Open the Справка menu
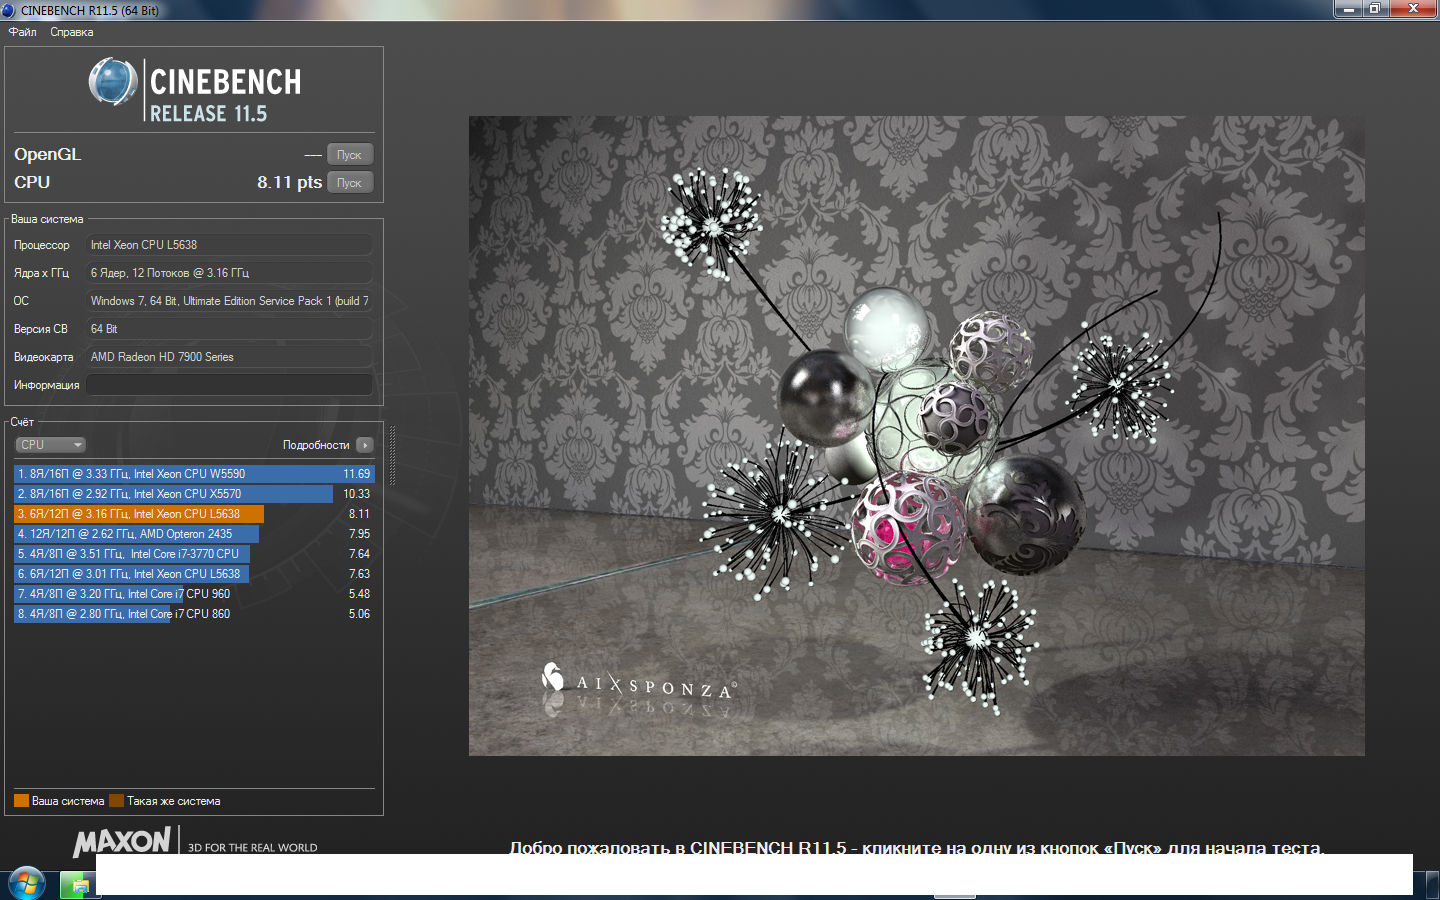This screenshot has width=1440, height=900. 72,32
